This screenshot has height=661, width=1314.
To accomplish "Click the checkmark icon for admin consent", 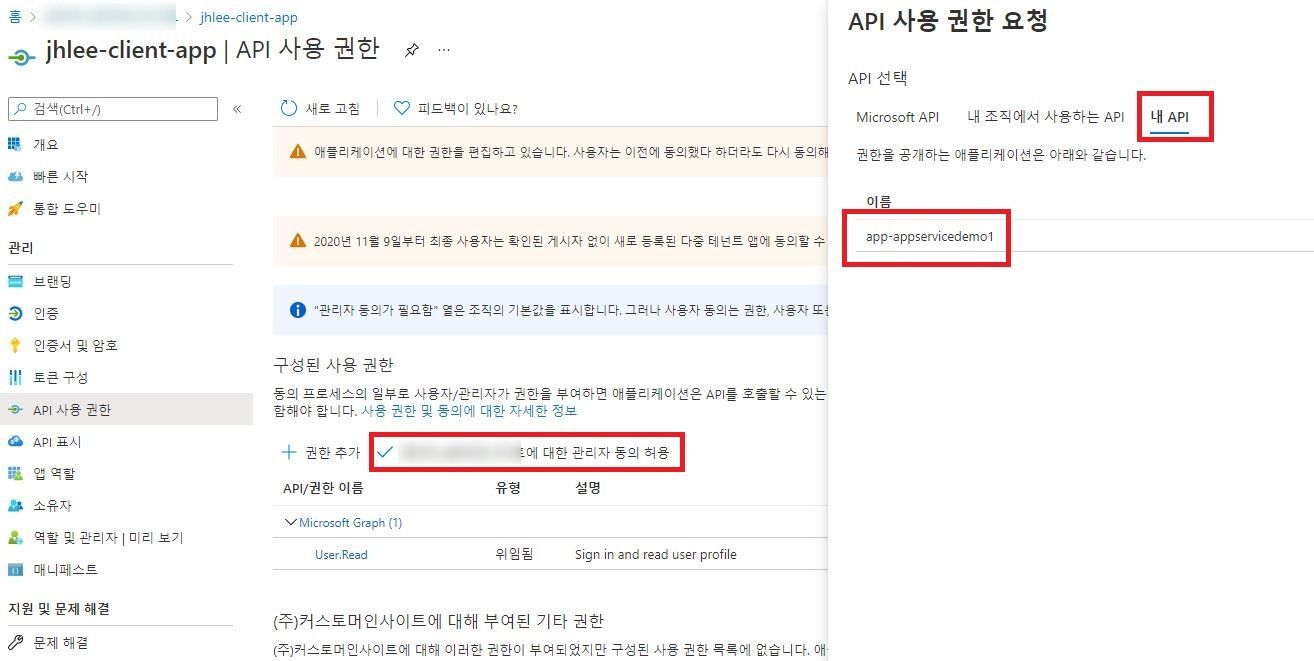I will click(384, 452).
